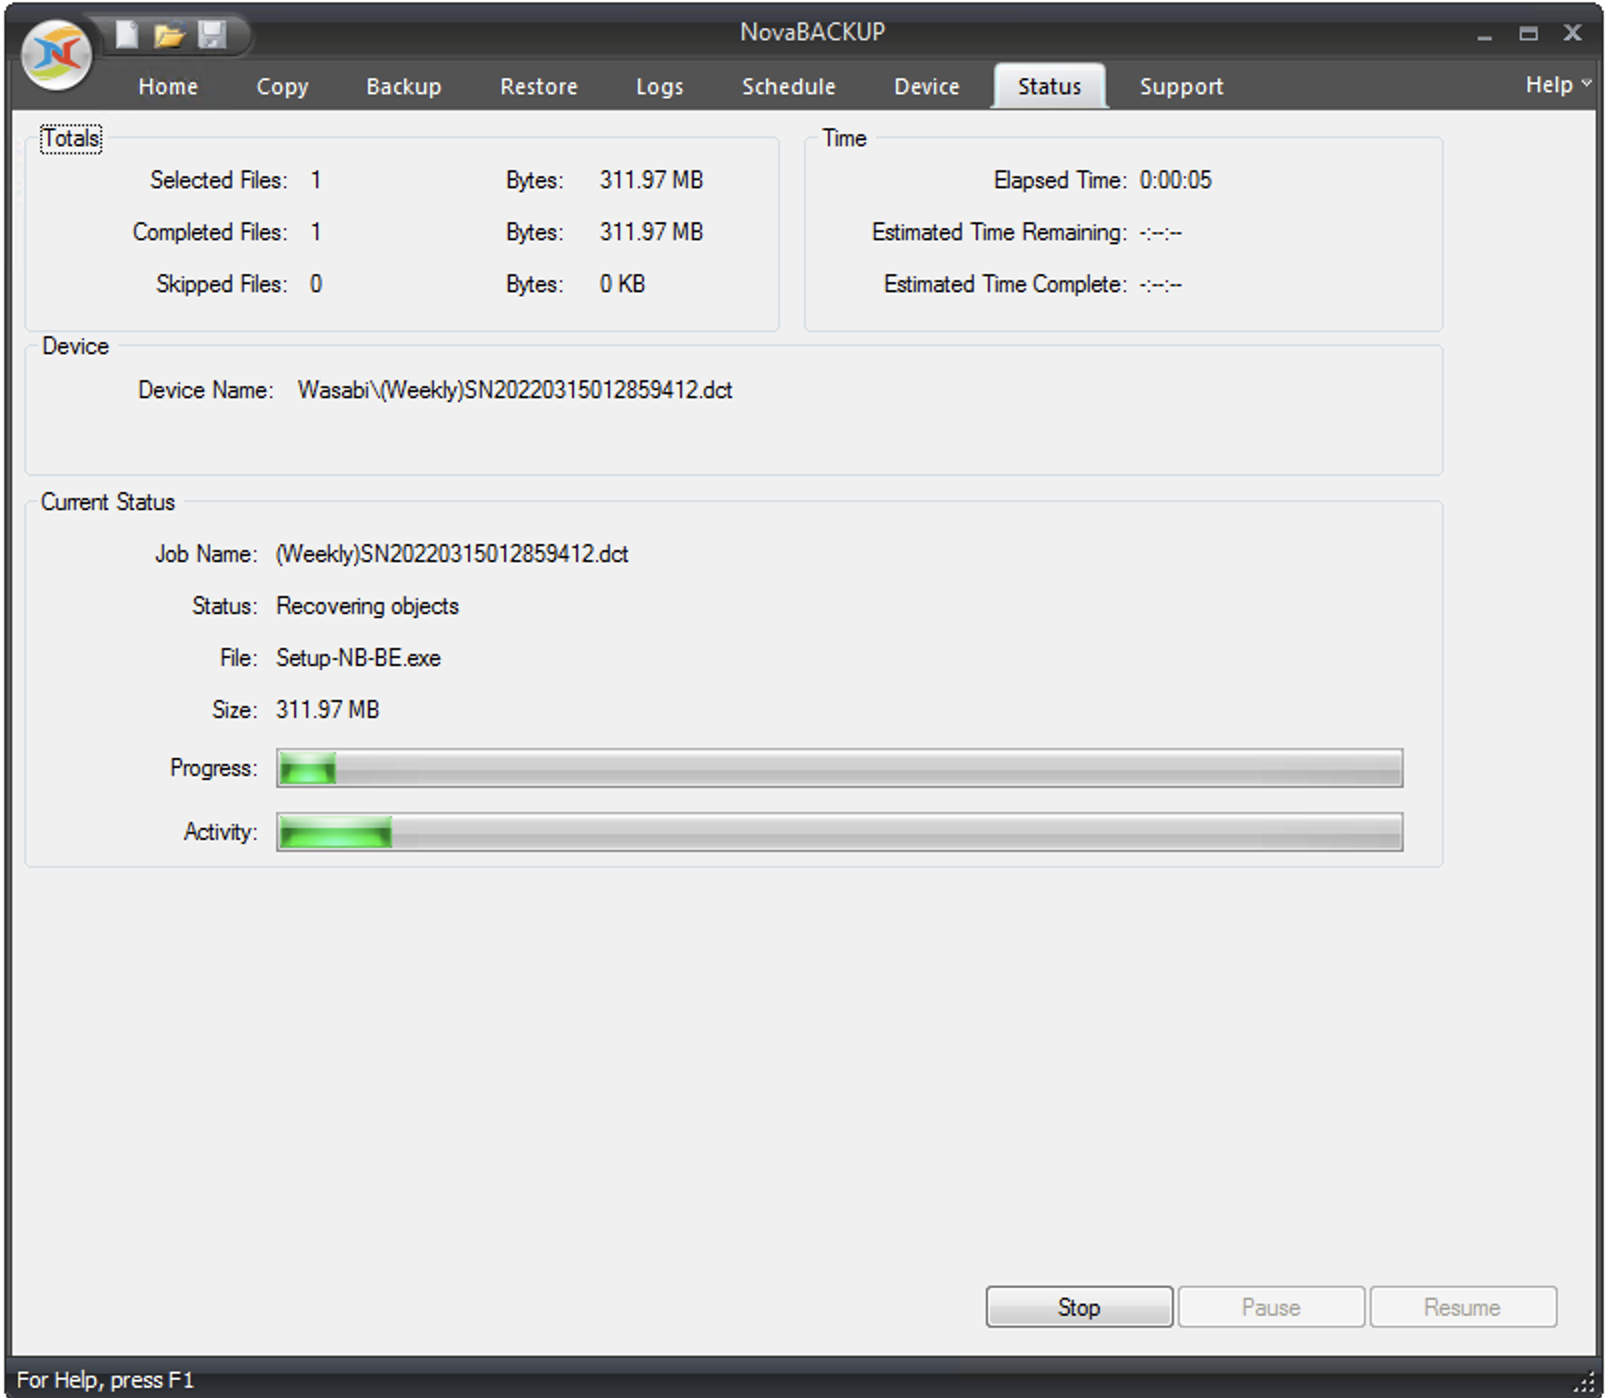Screen dimensions: 1614x1398
Task: Click the Current Status group label
Action: [x=108, y=502]
